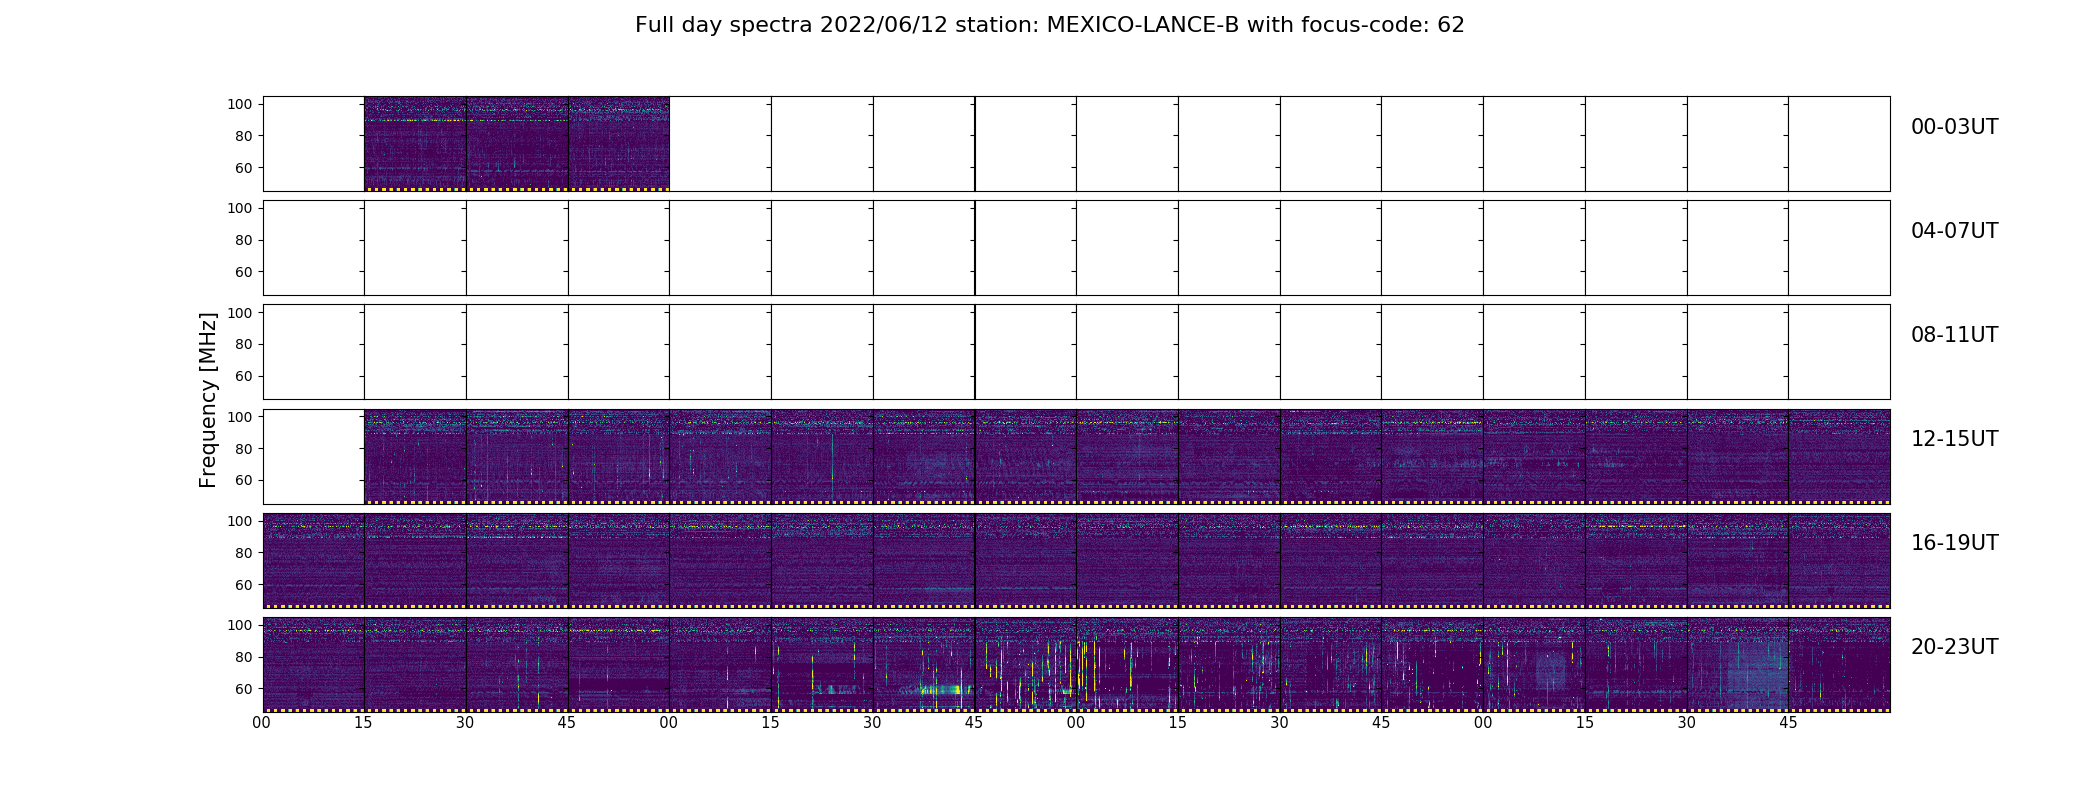Click the 60 tick label of the 04-07UT row
The height and width of the screenshot is (800, 2100).
pos(244,272)
